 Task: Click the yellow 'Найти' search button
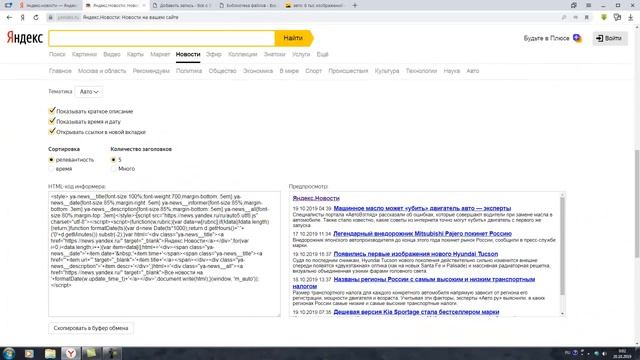(293, 38)
